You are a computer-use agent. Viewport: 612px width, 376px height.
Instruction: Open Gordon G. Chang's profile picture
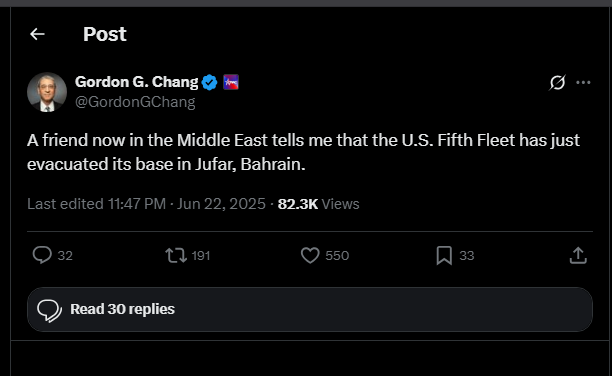[47, 92]
